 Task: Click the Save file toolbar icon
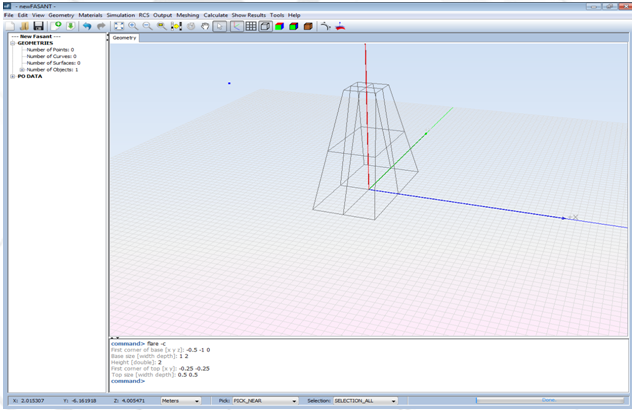point(38,26)
